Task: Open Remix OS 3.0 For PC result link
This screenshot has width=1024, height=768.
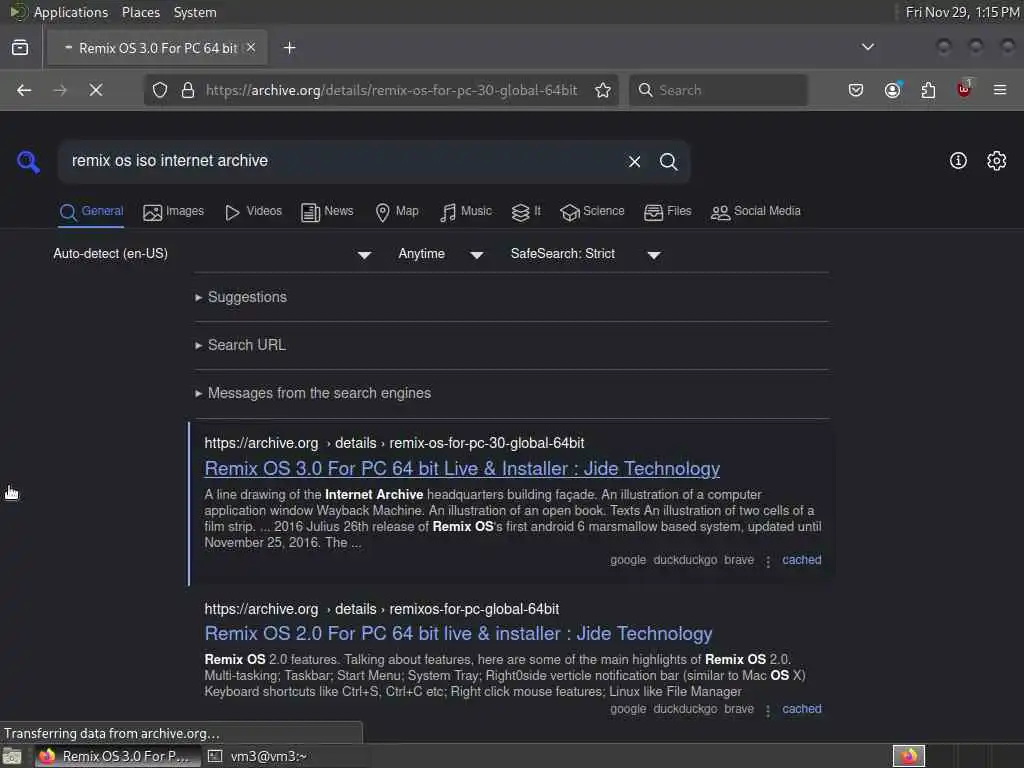Action: pos(462,468)
